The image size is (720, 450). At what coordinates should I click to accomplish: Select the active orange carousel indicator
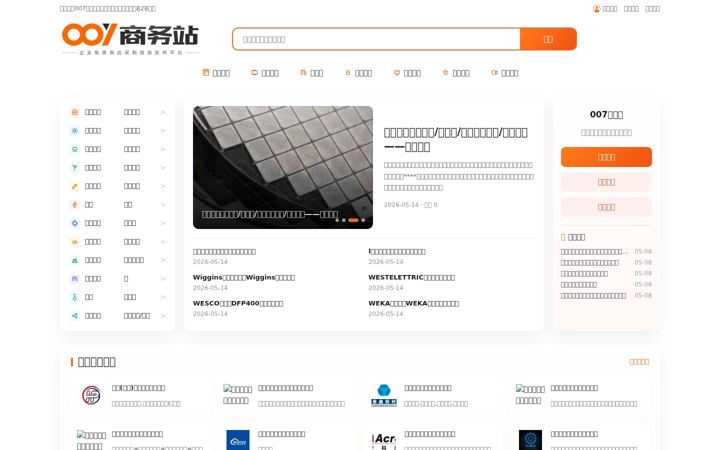(x=353, y=220)
